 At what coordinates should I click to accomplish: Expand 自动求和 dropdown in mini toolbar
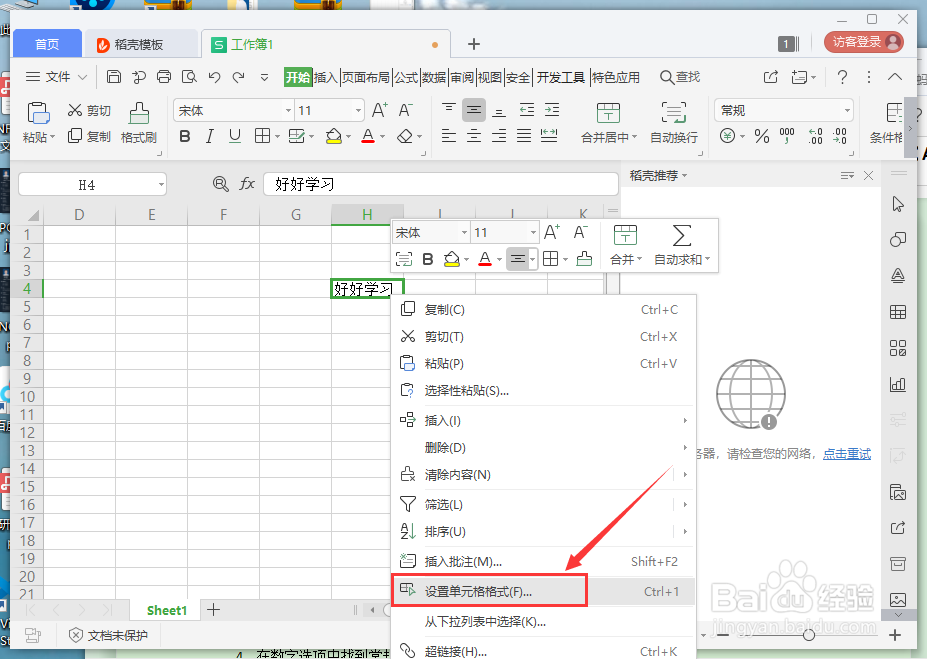point(708,260)
